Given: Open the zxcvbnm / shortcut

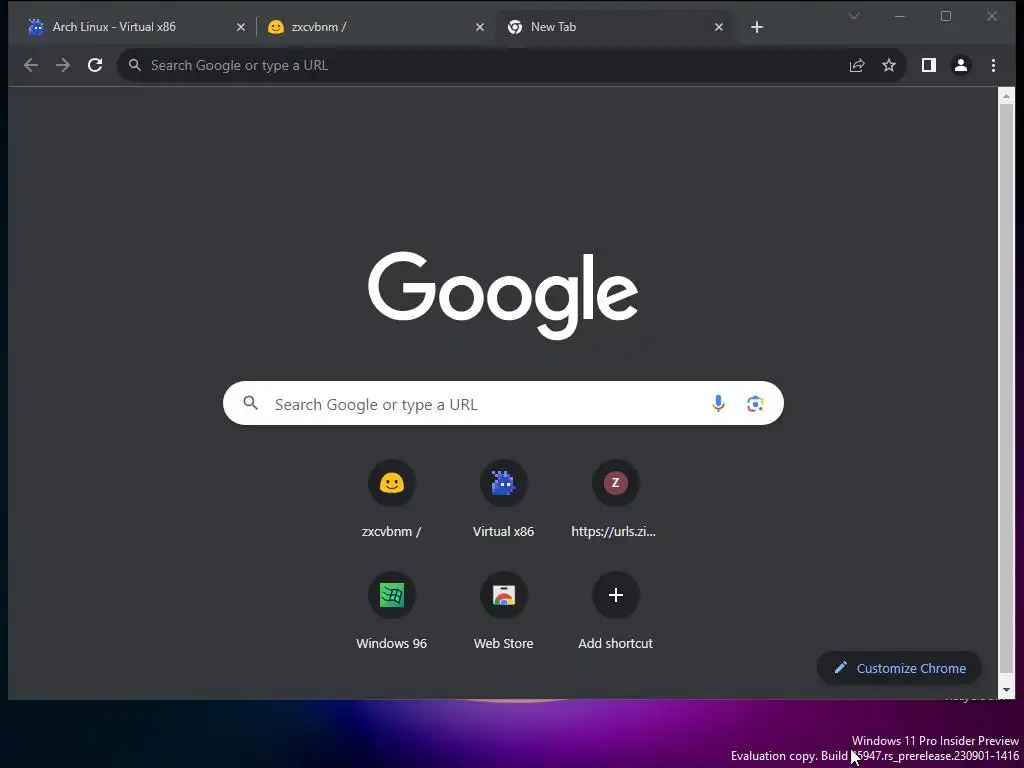Looking at the screenshot, I should 392,499.
